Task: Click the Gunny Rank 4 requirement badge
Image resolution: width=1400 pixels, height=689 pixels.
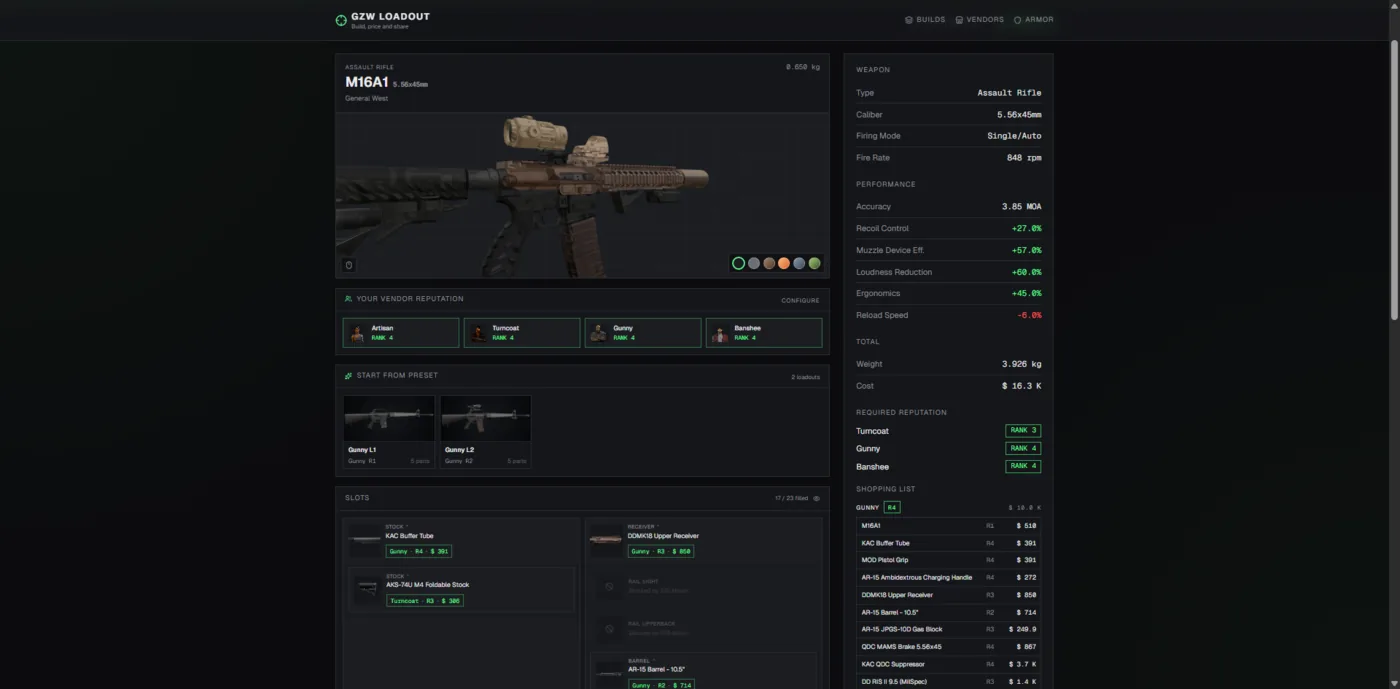Action: point(1023,449)
